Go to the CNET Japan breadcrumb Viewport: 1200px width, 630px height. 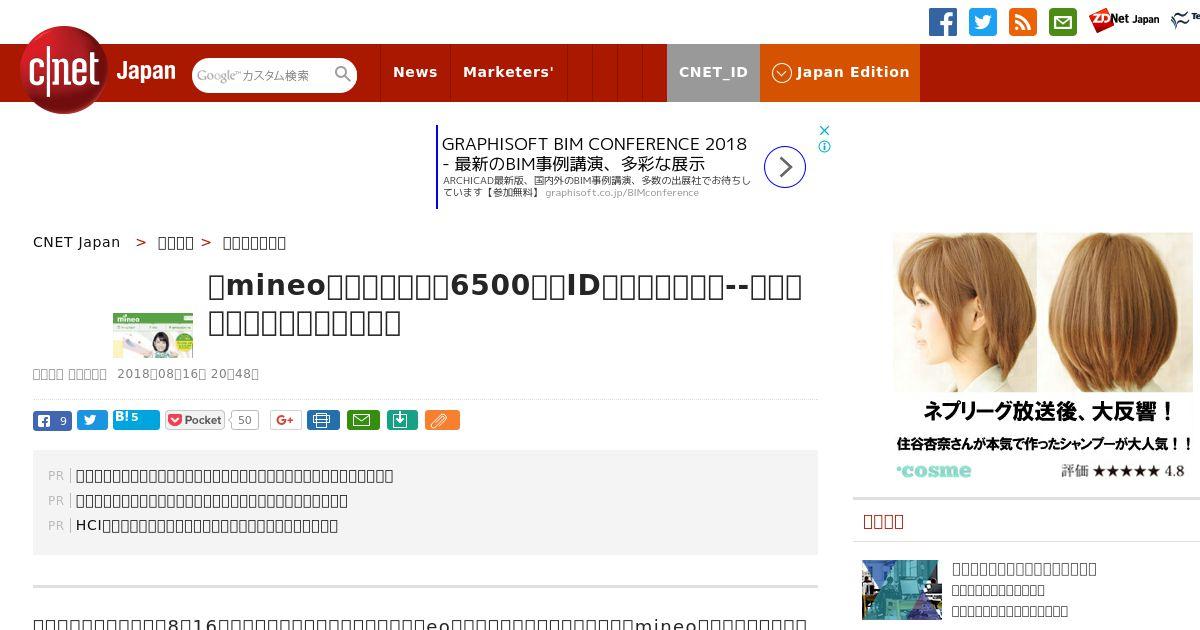[76, 242]
